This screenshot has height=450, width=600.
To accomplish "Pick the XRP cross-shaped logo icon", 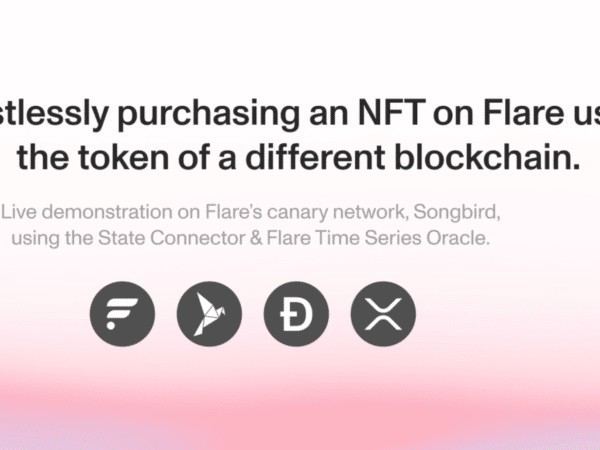I will (383, 314).
